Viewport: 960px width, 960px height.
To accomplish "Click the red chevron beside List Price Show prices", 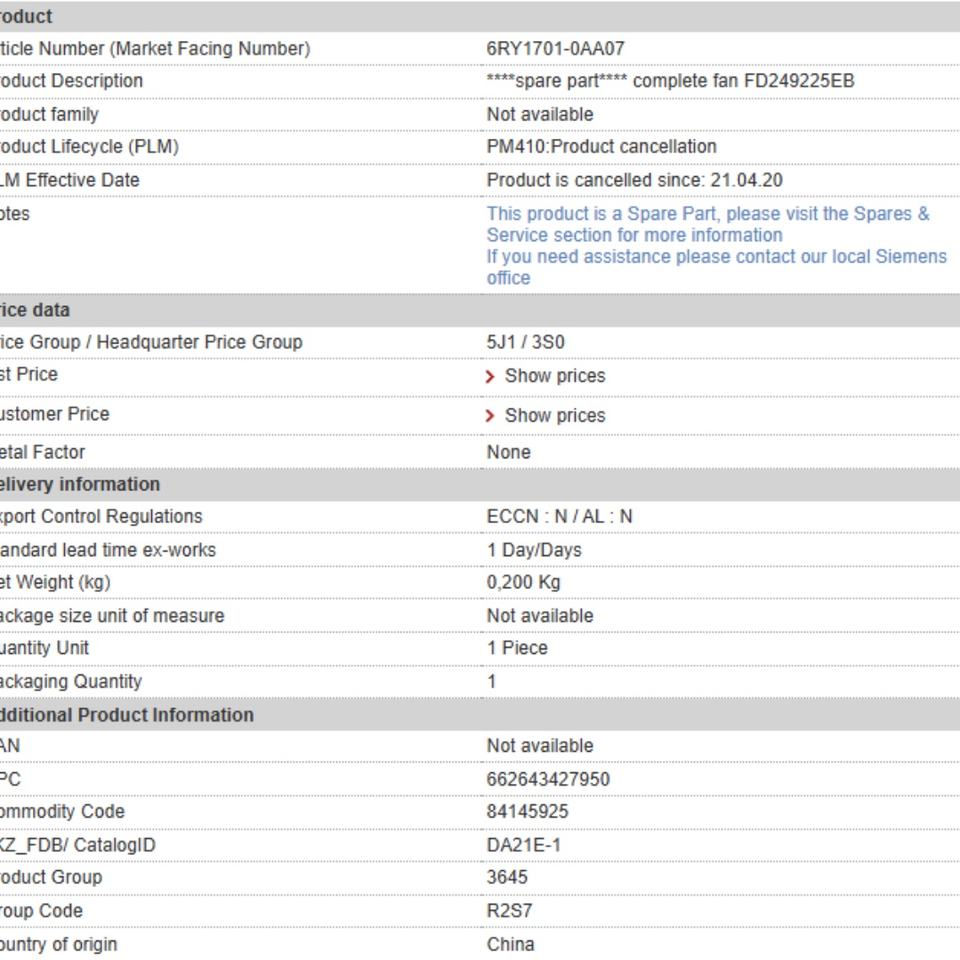I will pos(490,377).
